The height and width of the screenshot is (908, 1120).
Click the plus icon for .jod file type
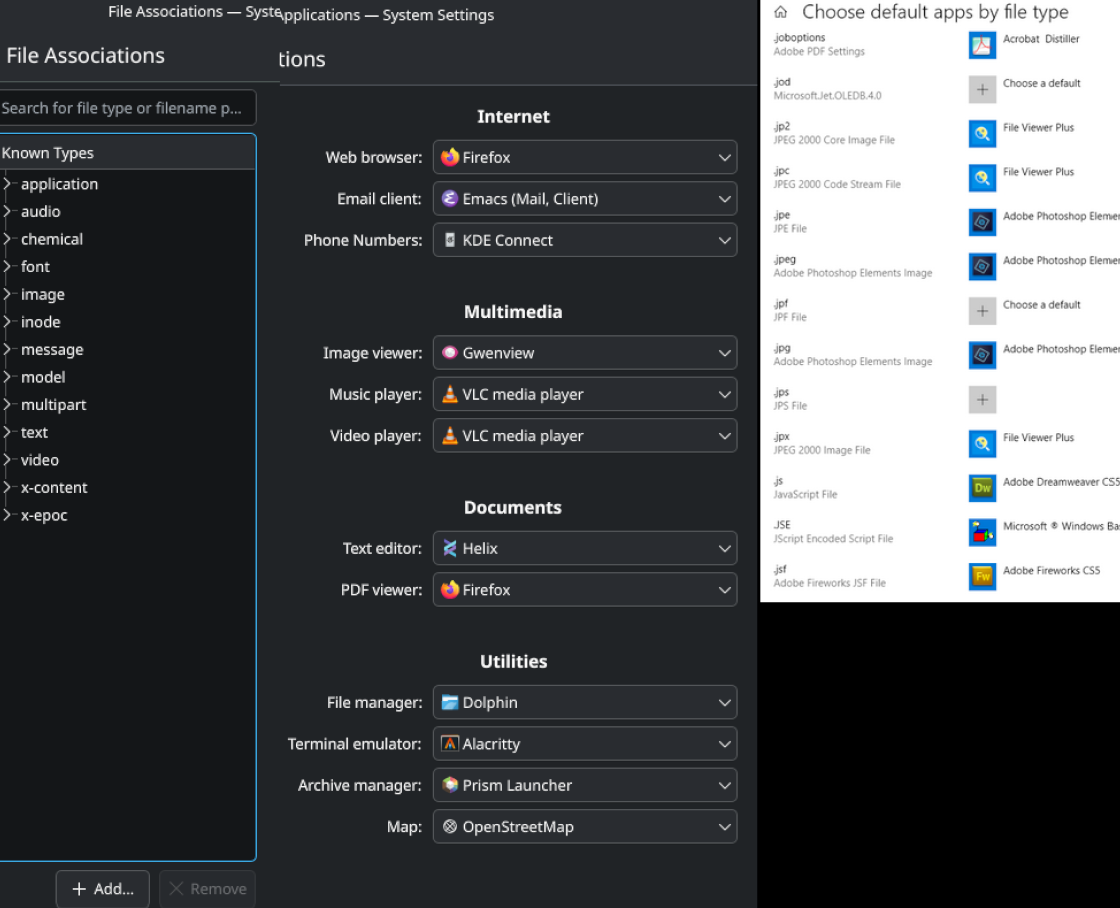tap(982, 90)
